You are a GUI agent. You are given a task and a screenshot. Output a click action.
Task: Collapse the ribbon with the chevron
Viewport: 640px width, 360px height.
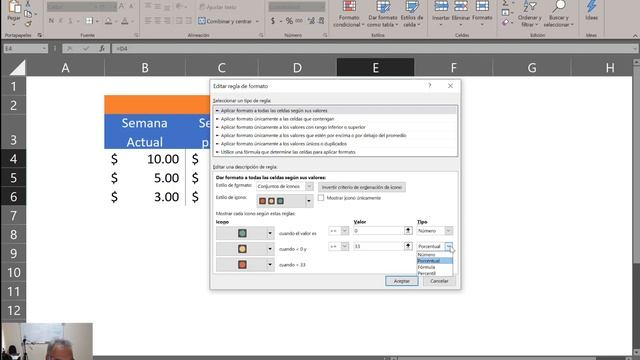pyautogui.click(x=635, y=36)
